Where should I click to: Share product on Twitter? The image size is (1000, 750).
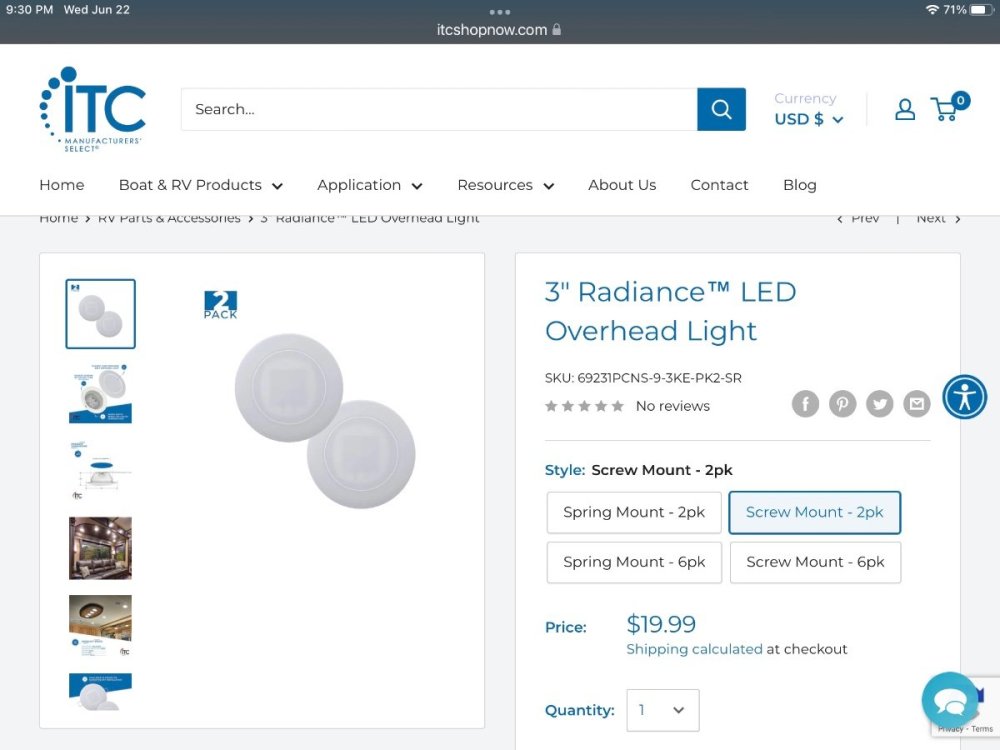(x=879, y=404)
